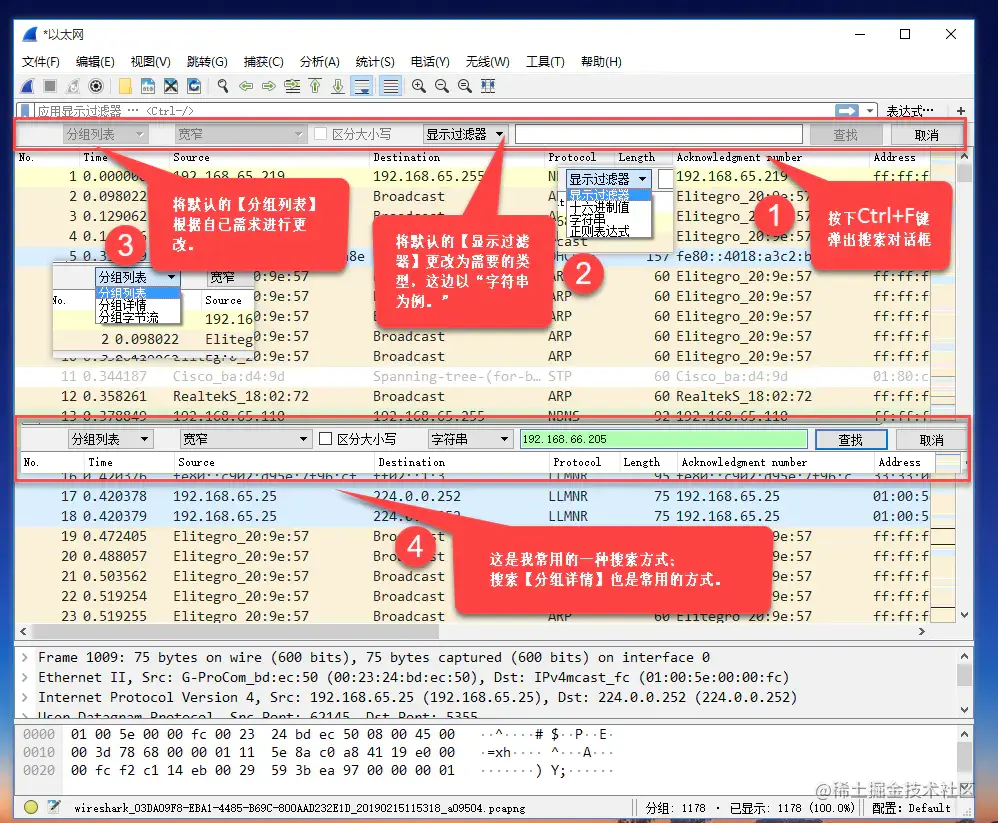Click the Find packet magnifier icon
Screen dimensions: 998x823
pyautogui.click(x=223, y=86)
